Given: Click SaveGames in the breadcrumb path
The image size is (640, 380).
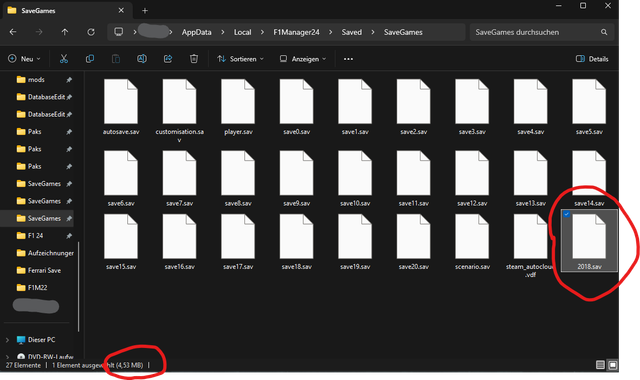Looking at the screenshot, I should [x=403, y=32].
